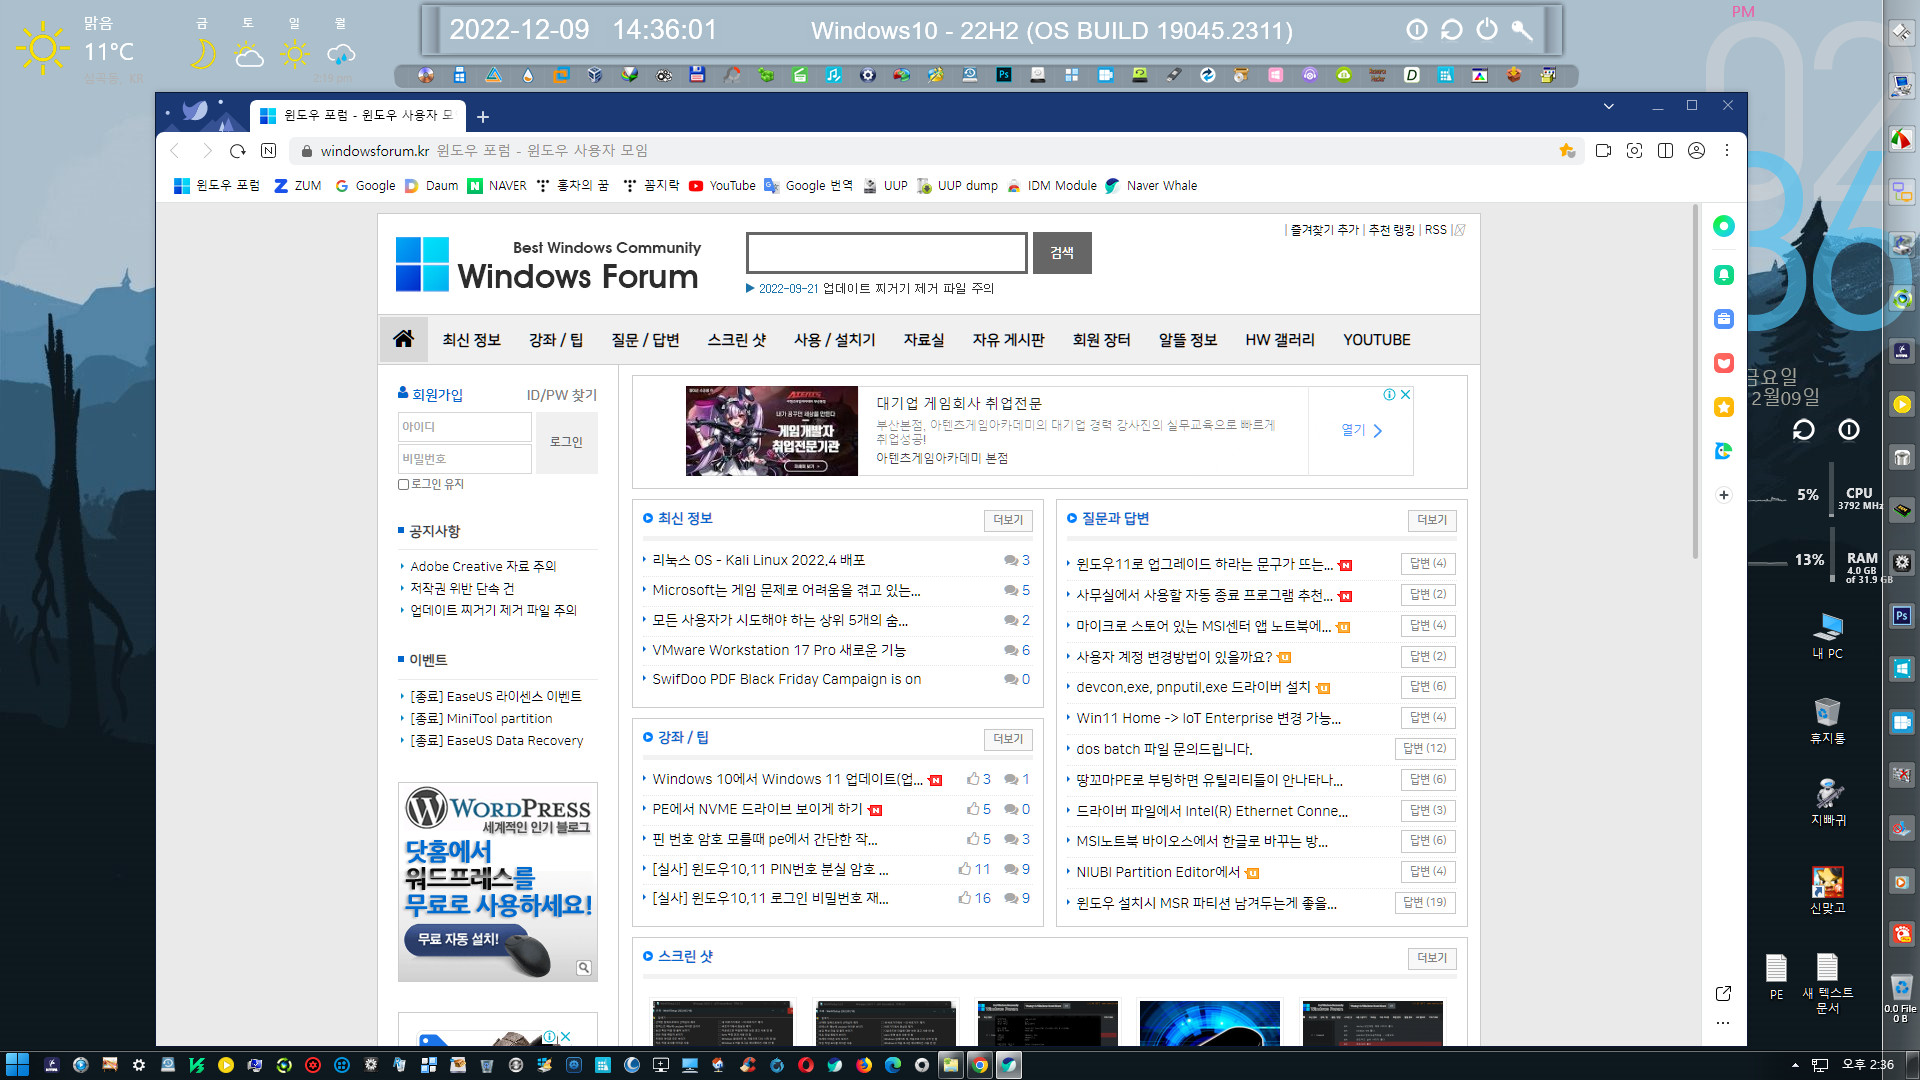The width and height of the screenshot is (1920, 1080).
Task: Open the Photoshop icon in the top launcher strip
Action: tap(1003, 75)
